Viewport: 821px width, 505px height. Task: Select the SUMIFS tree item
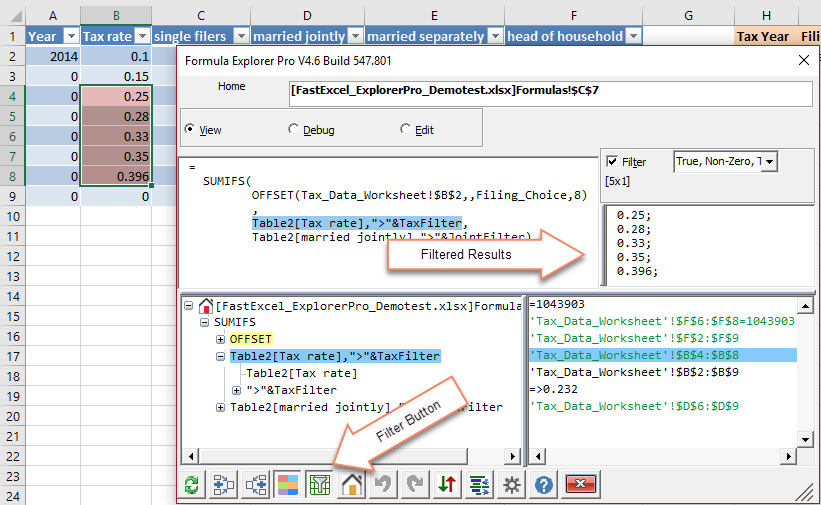[x=235, y=322]
